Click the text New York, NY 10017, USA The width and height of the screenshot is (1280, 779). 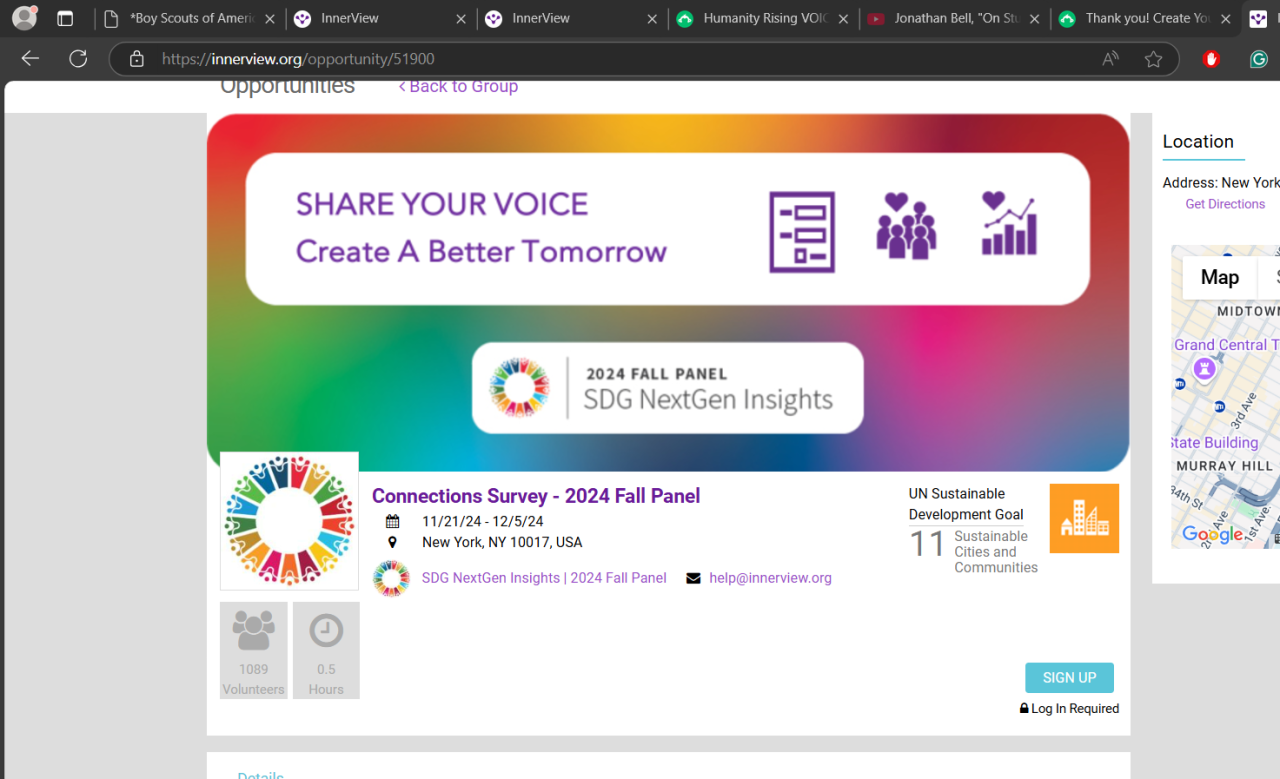tap(502, 542)
